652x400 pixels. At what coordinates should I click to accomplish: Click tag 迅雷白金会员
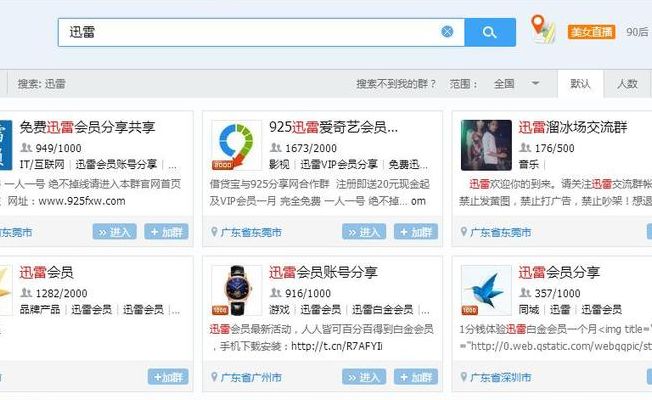tap(383, 310)
